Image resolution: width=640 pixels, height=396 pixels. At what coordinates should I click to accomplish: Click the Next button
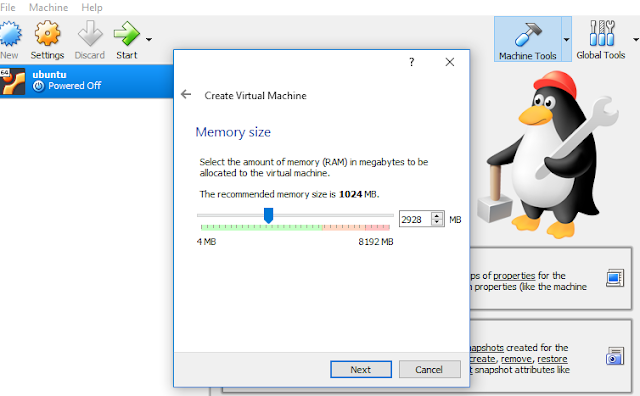(361, 369)
